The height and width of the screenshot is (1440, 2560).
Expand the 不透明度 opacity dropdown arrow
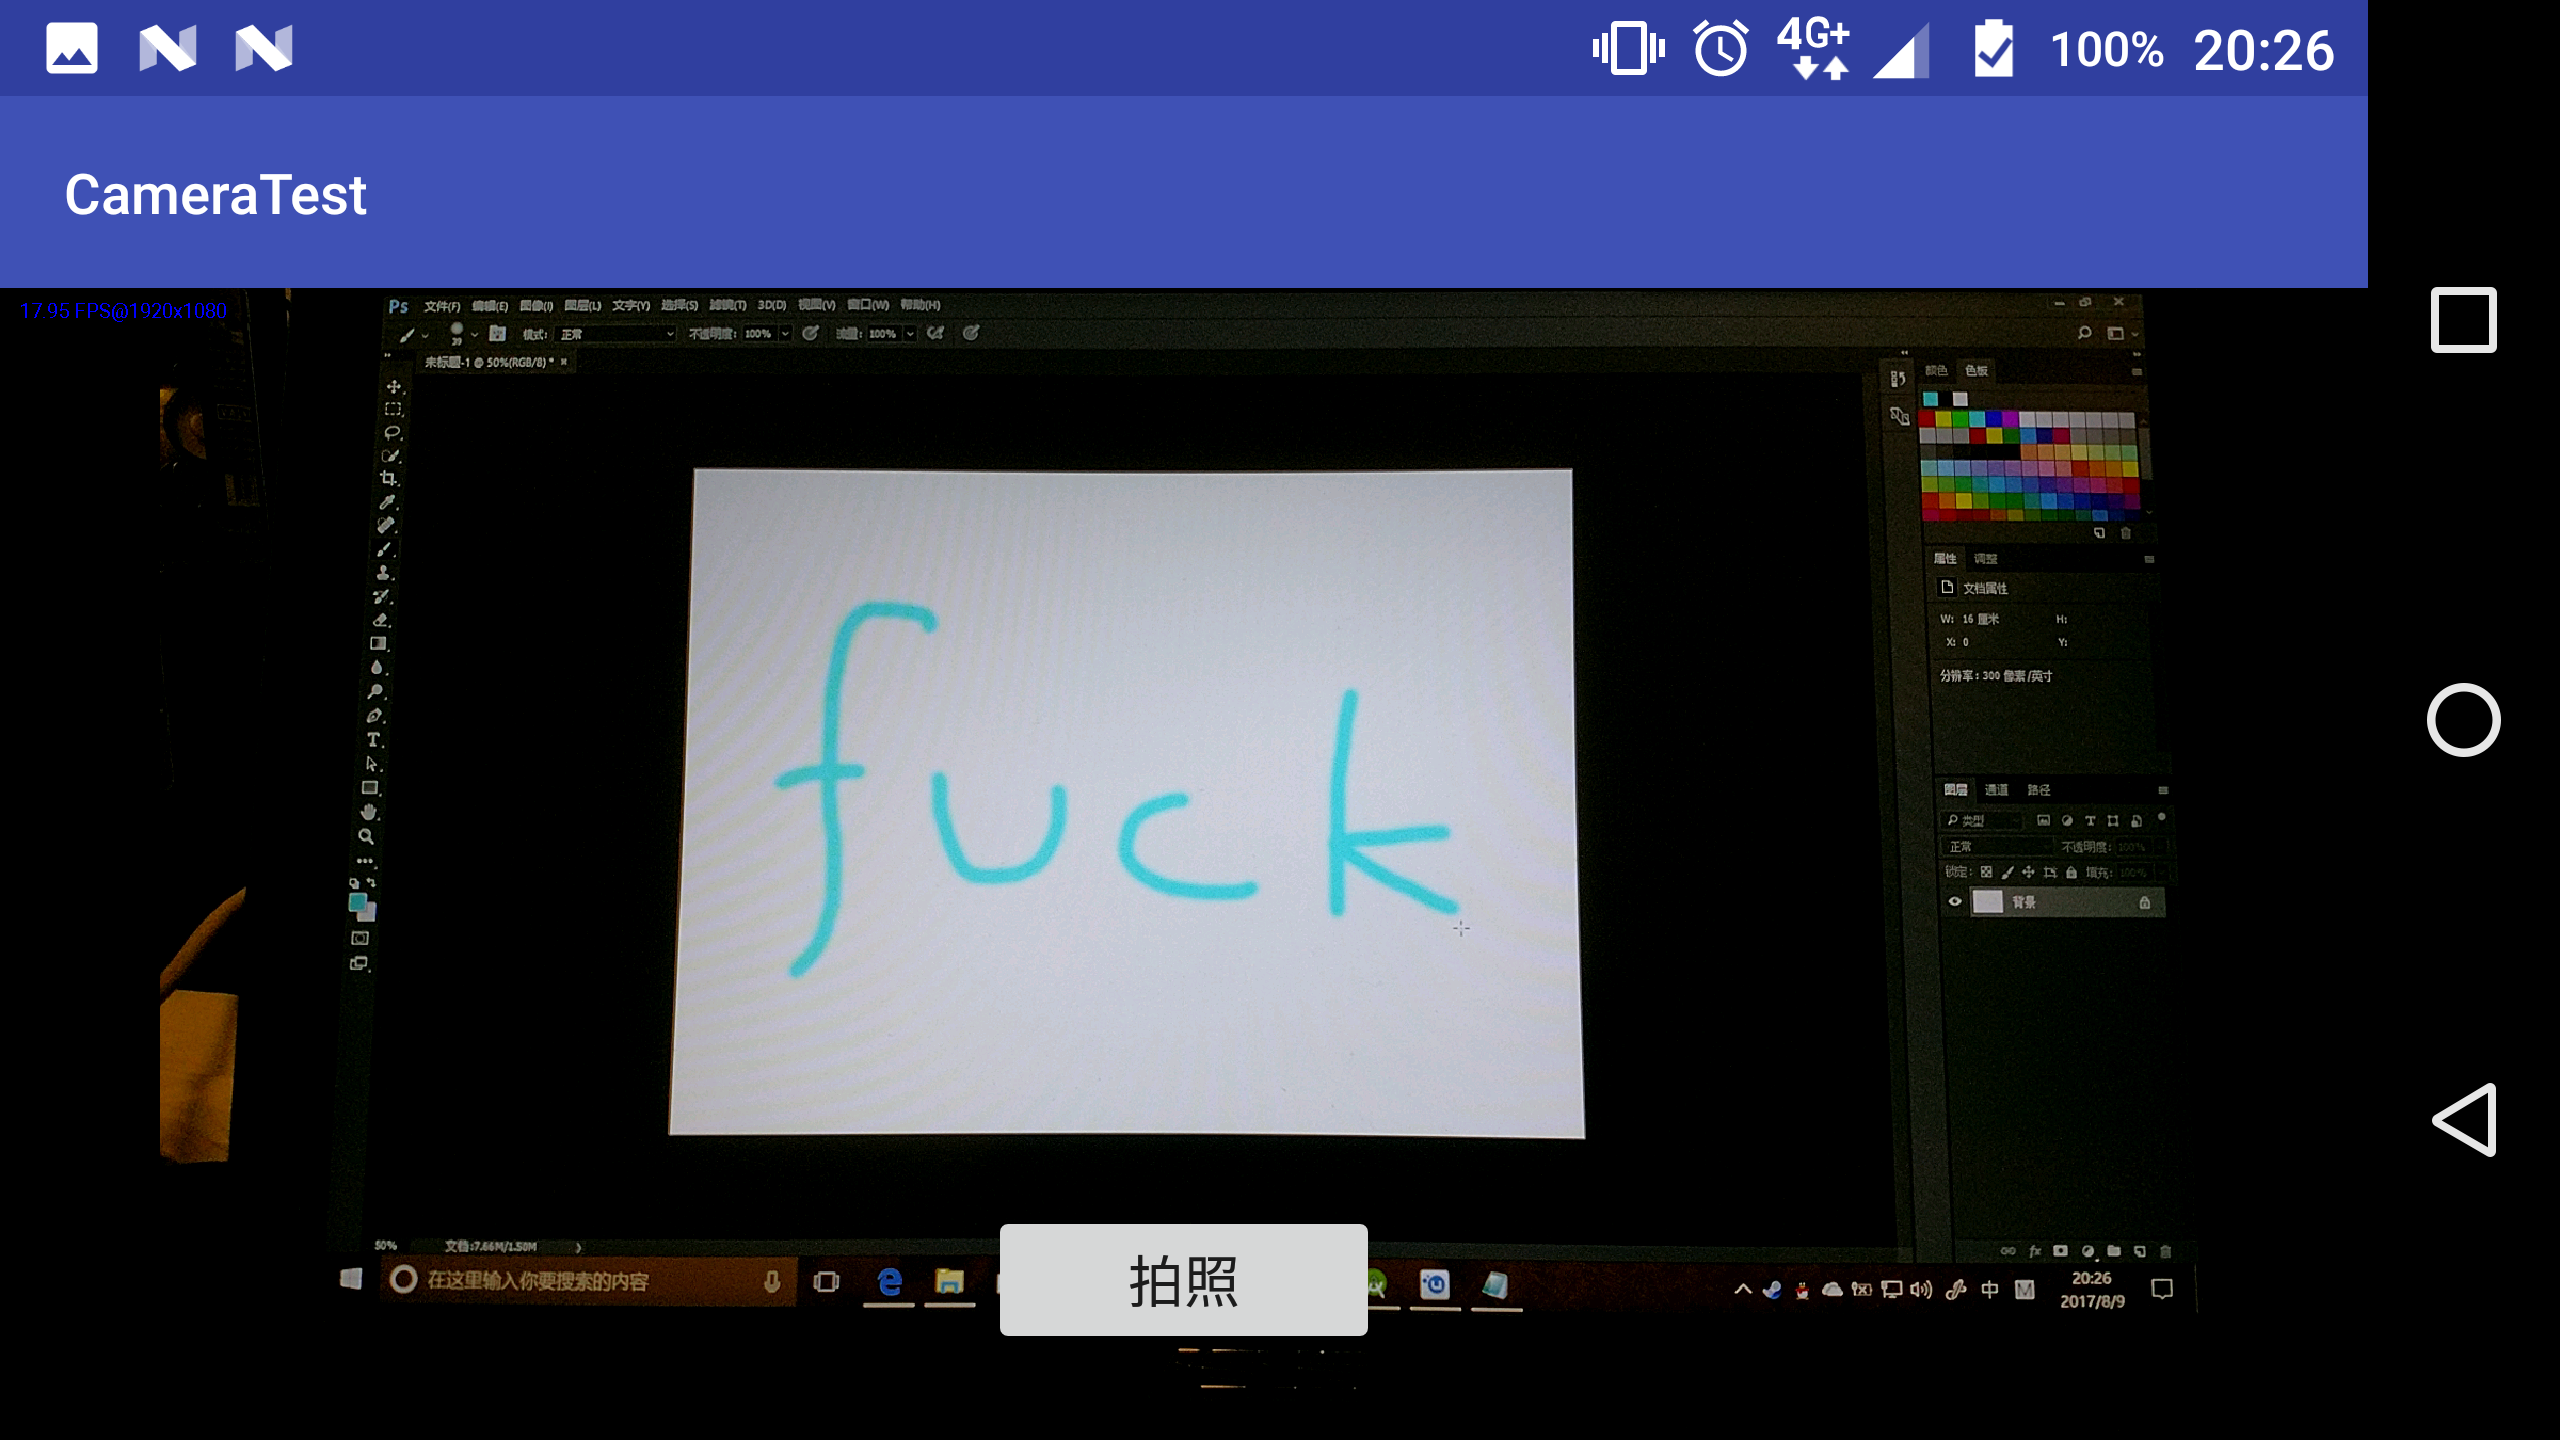pos(785,334)
